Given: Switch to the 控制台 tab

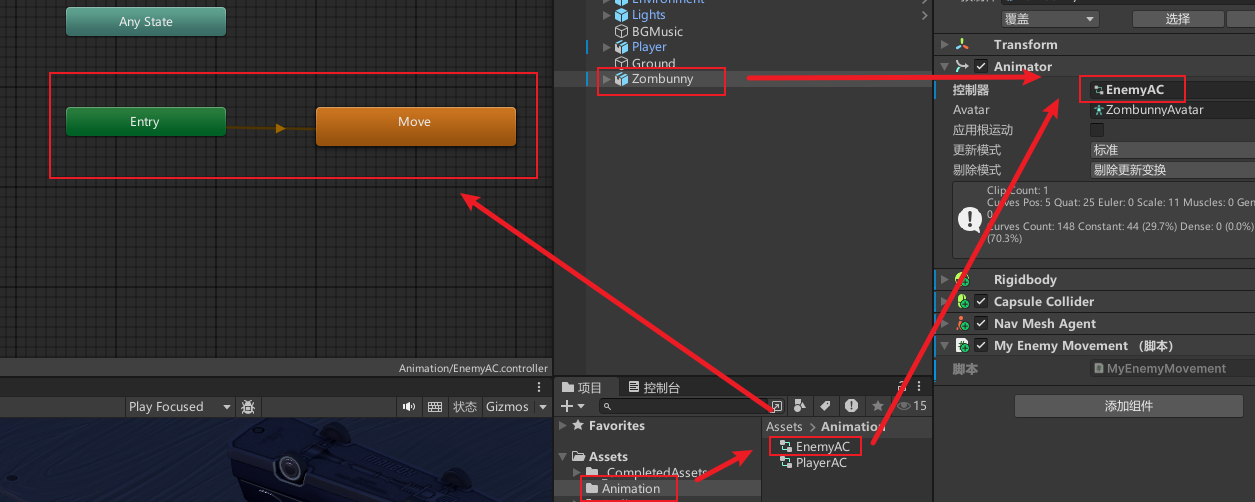Looking at the screenshot, I should point(653,388).
